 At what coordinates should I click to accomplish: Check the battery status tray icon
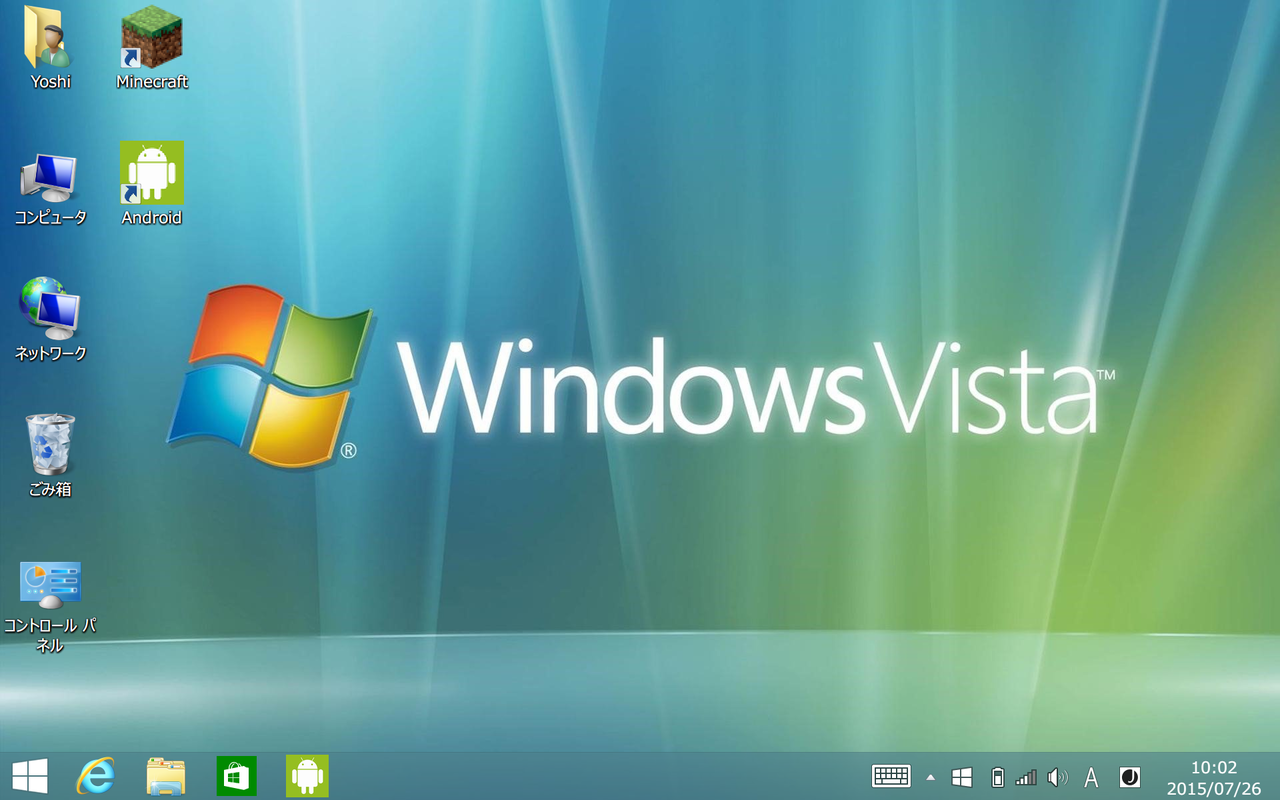tap(997, 777)
